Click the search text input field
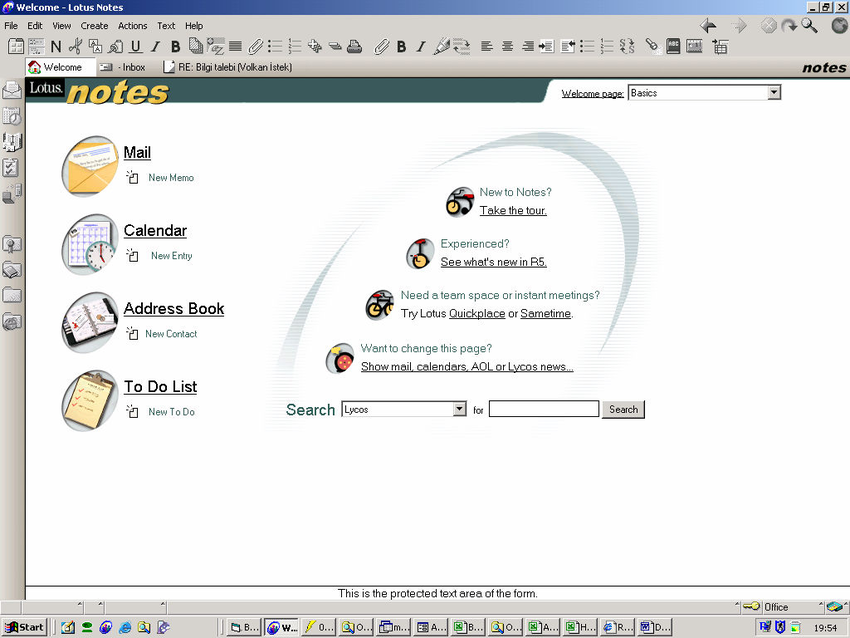 pyautogui.click(x=544, y=409)
